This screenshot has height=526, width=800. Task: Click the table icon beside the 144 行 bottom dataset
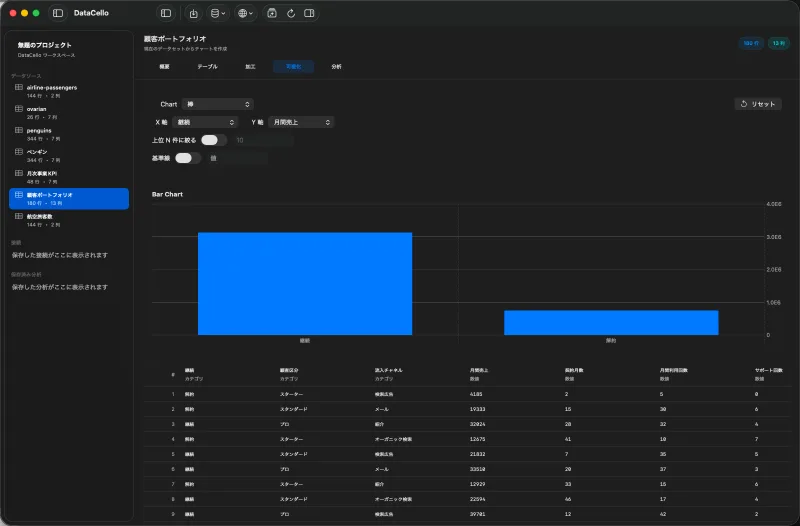click(19, 216)
